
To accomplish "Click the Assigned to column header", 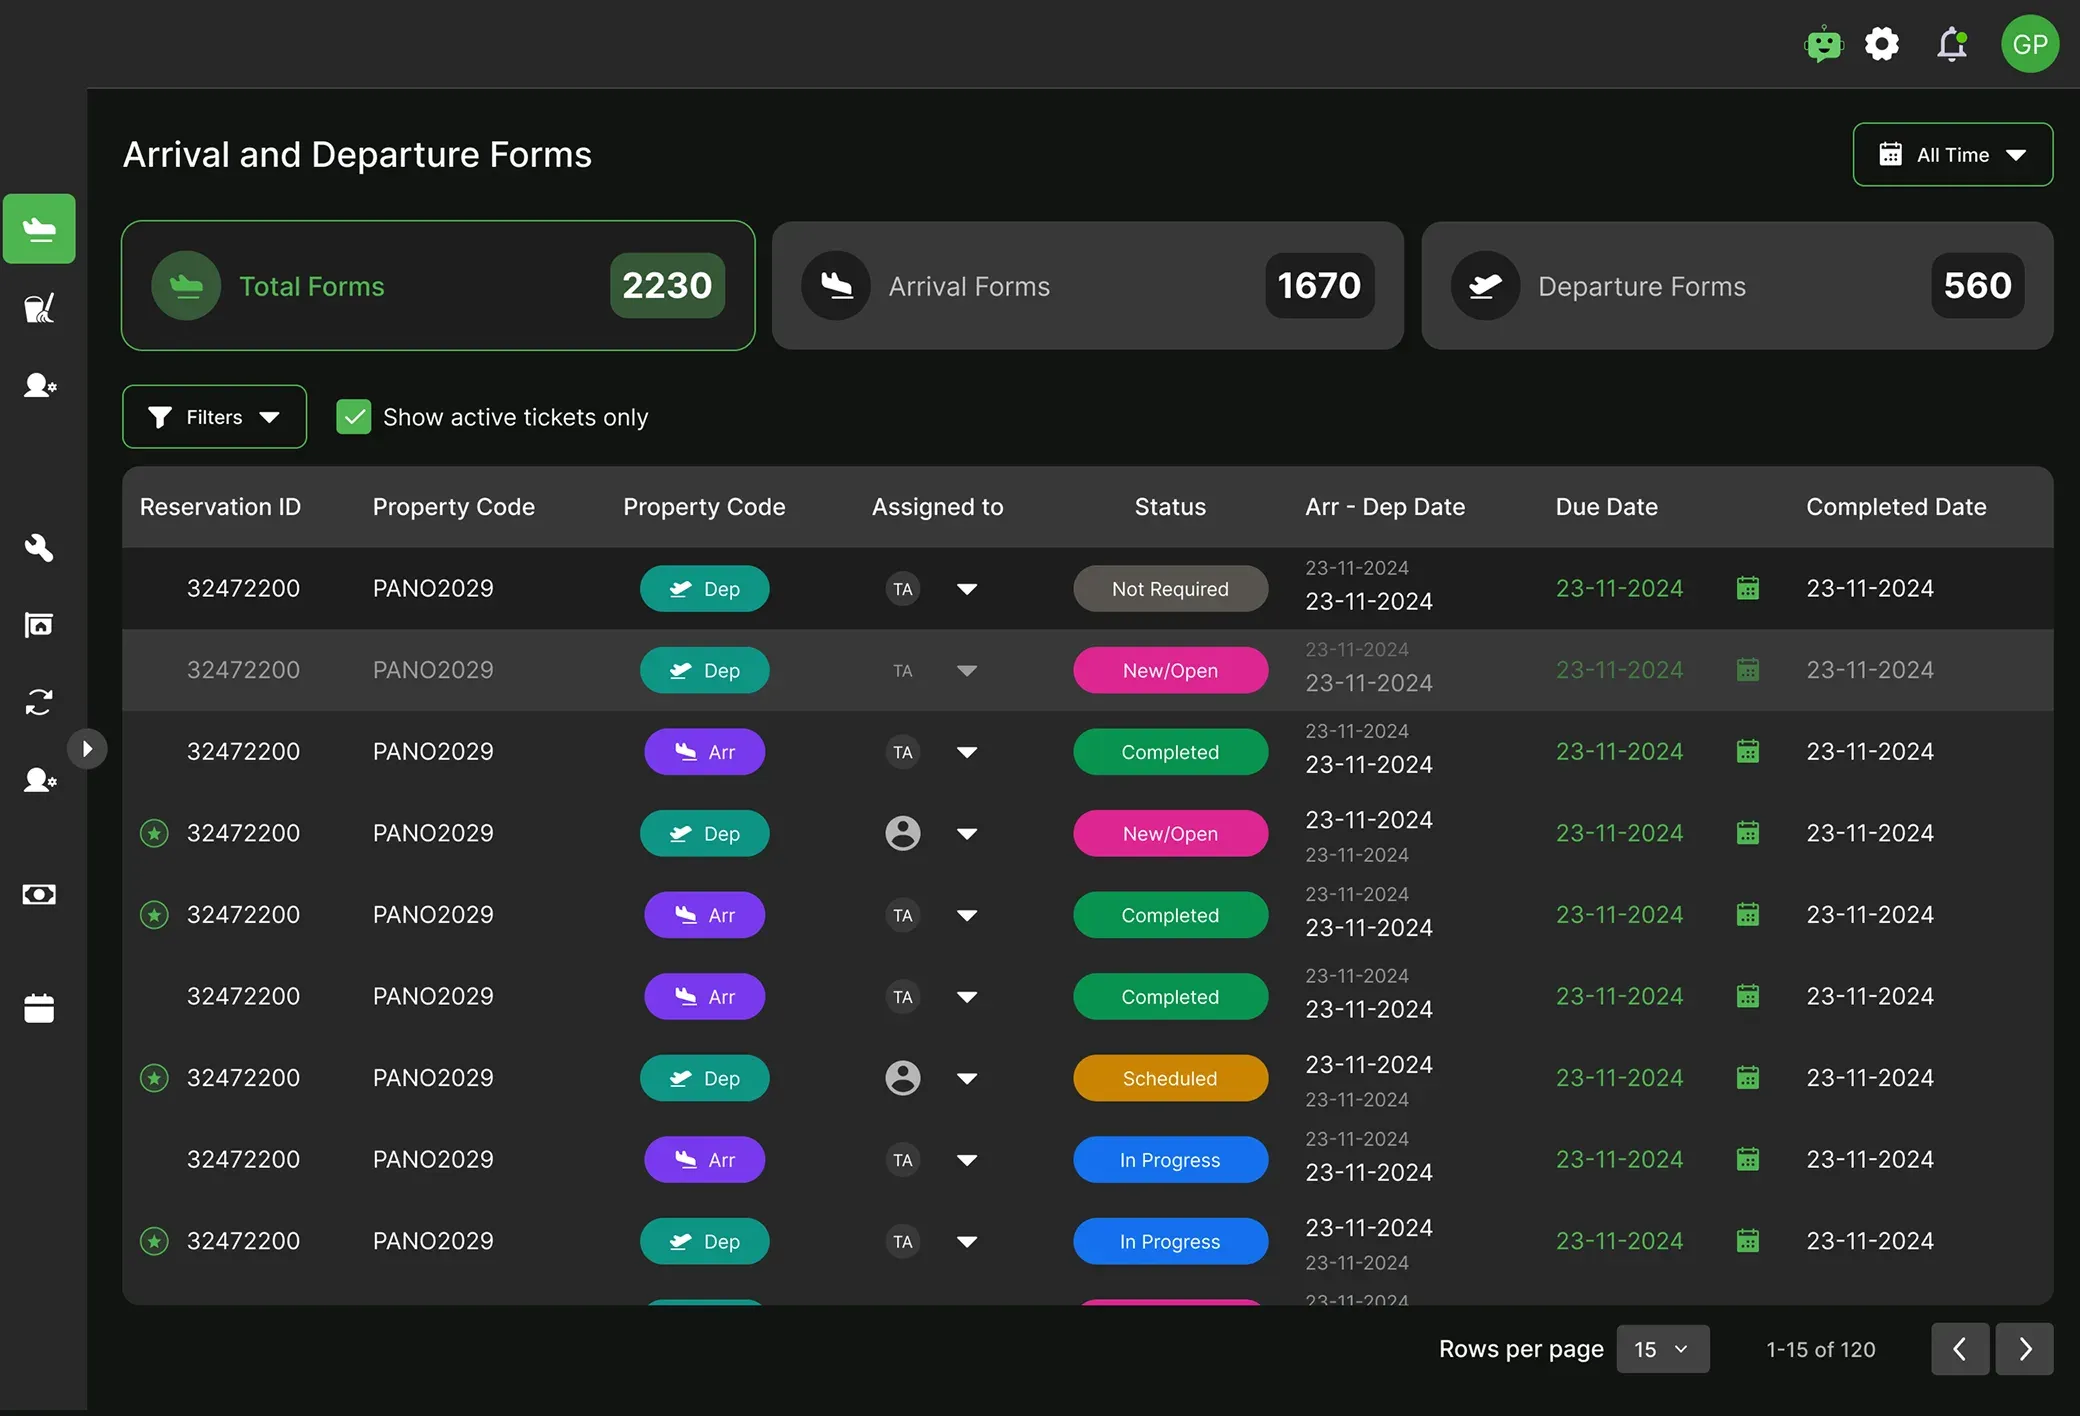I will click(x=938, y=507).
